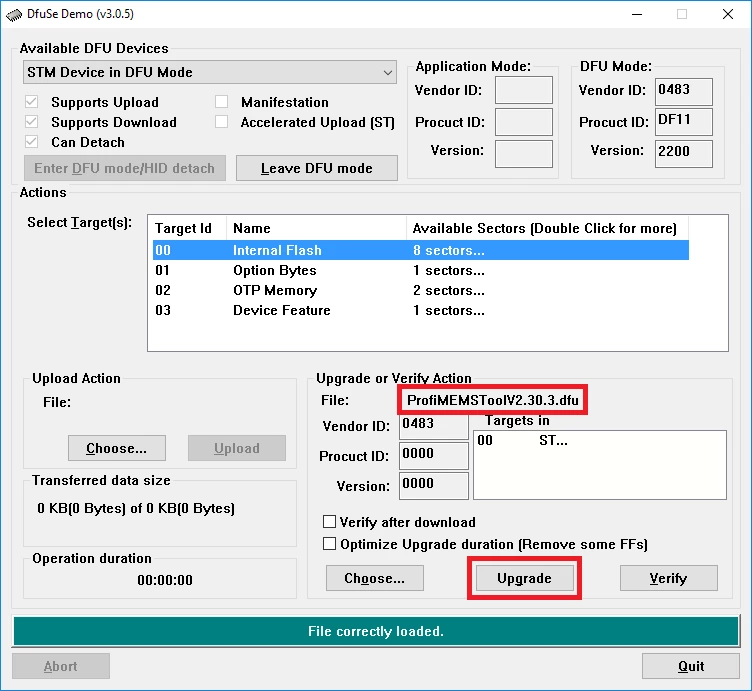
Task: Click the File correctly loaded progress bar
Action: coord(376,631)
